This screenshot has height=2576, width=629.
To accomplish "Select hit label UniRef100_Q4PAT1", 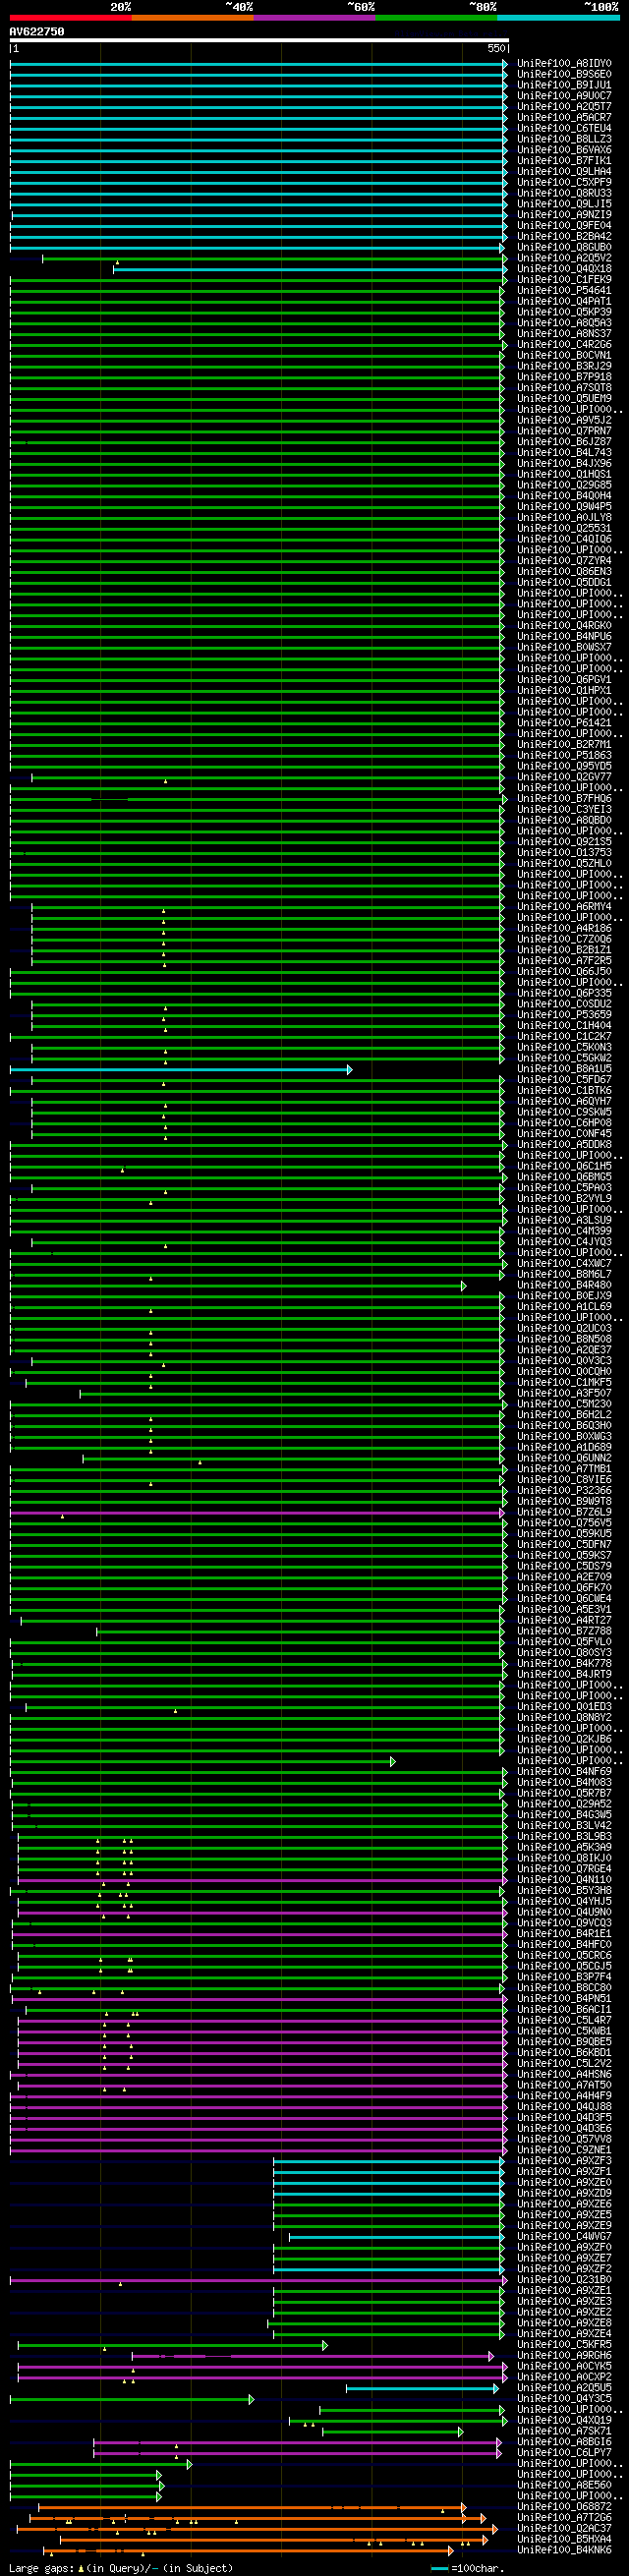I will coord(564,302).
